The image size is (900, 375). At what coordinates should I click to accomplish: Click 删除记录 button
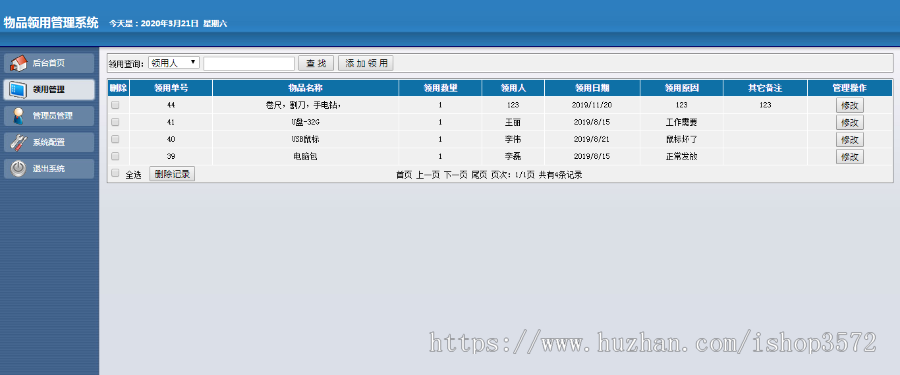pyautogui.click(x=172, y=174)
